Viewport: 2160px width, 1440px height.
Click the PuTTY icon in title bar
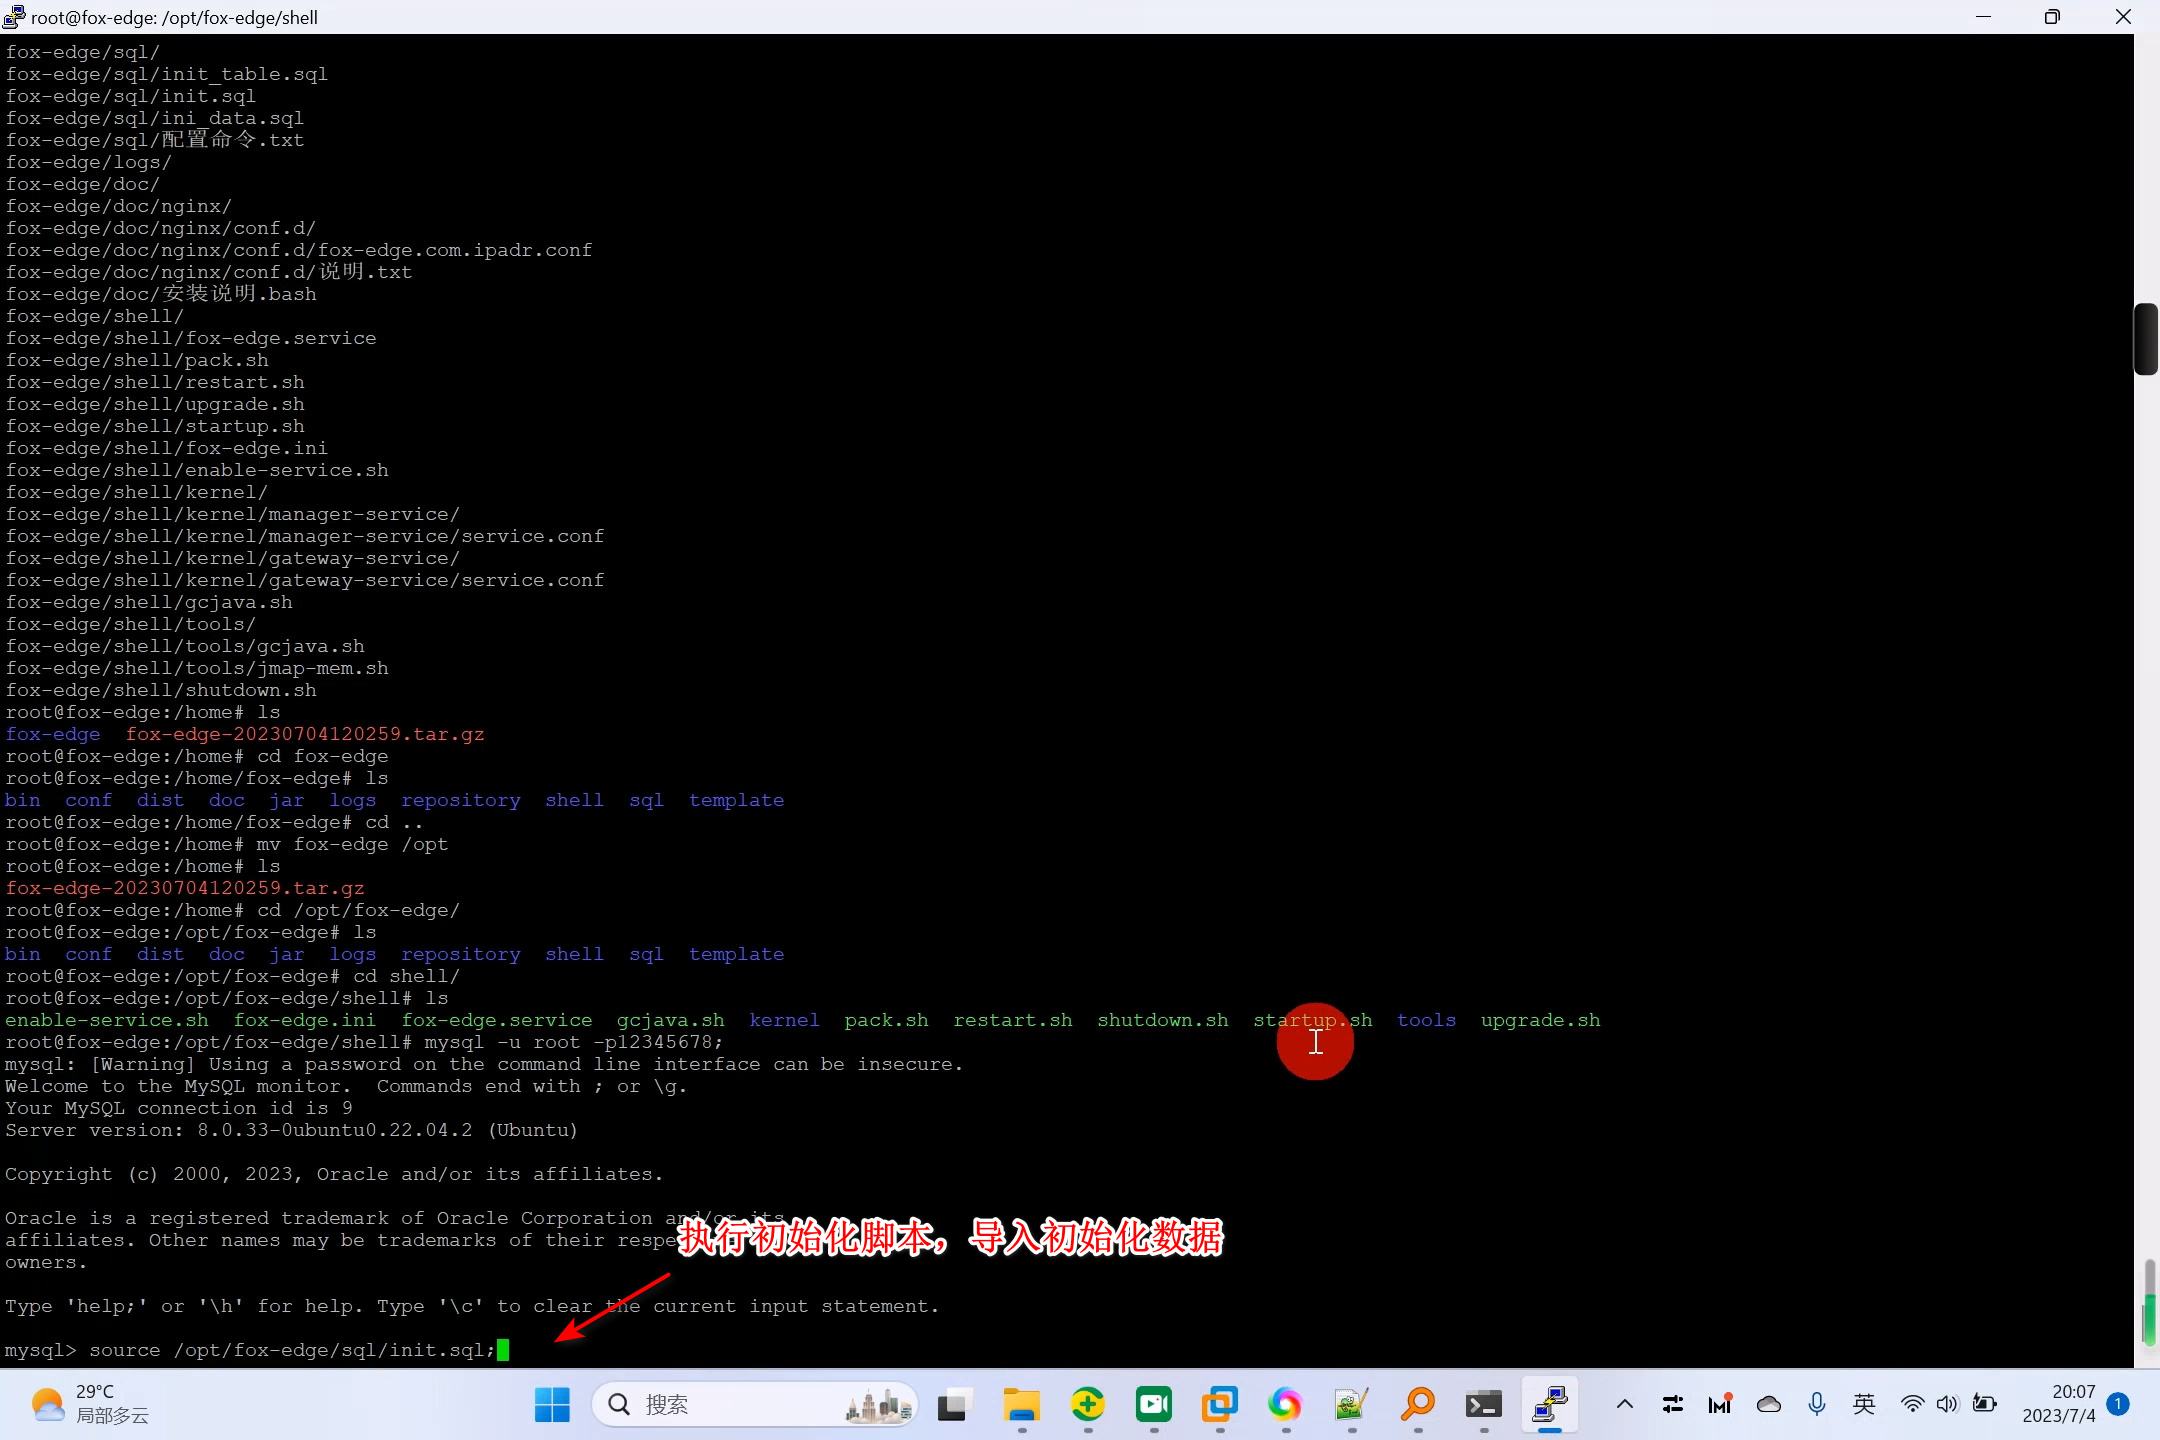(x=14, y=17)
